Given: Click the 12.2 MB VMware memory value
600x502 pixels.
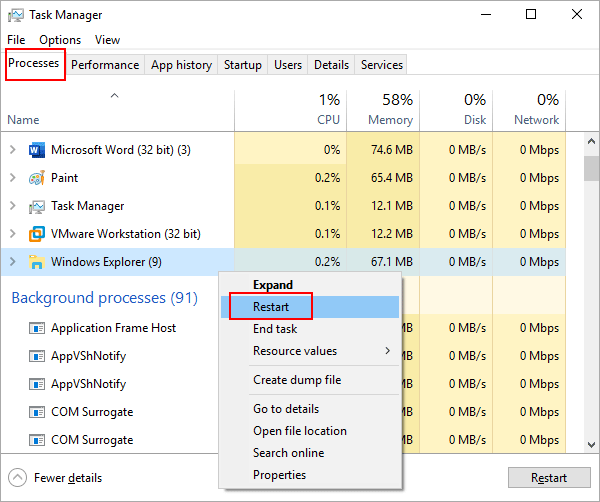Looking at the screenshot, I should tap(392, 234).
